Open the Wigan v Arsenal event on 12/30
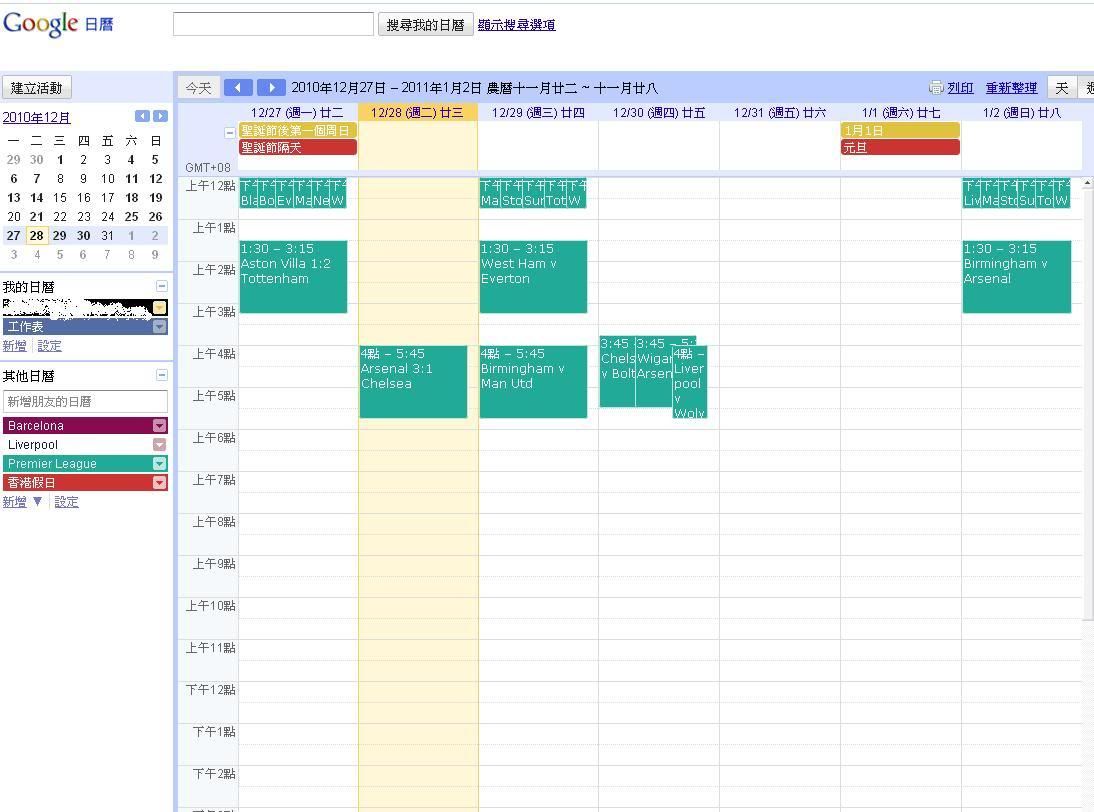Viewport: 1094px width, 812px height. click(654, 372)
